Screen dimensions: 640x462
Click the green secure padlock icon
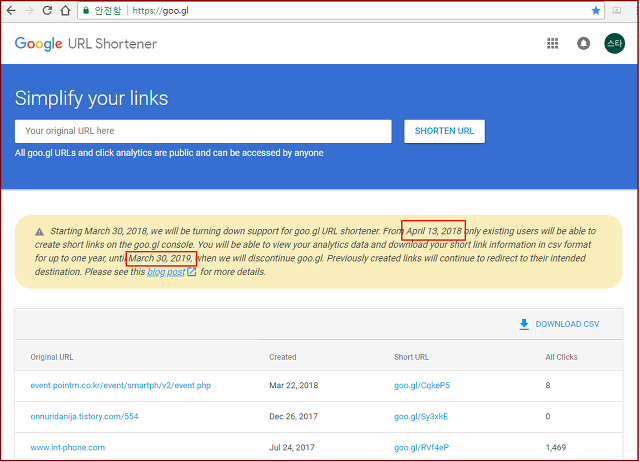point(86,10)
